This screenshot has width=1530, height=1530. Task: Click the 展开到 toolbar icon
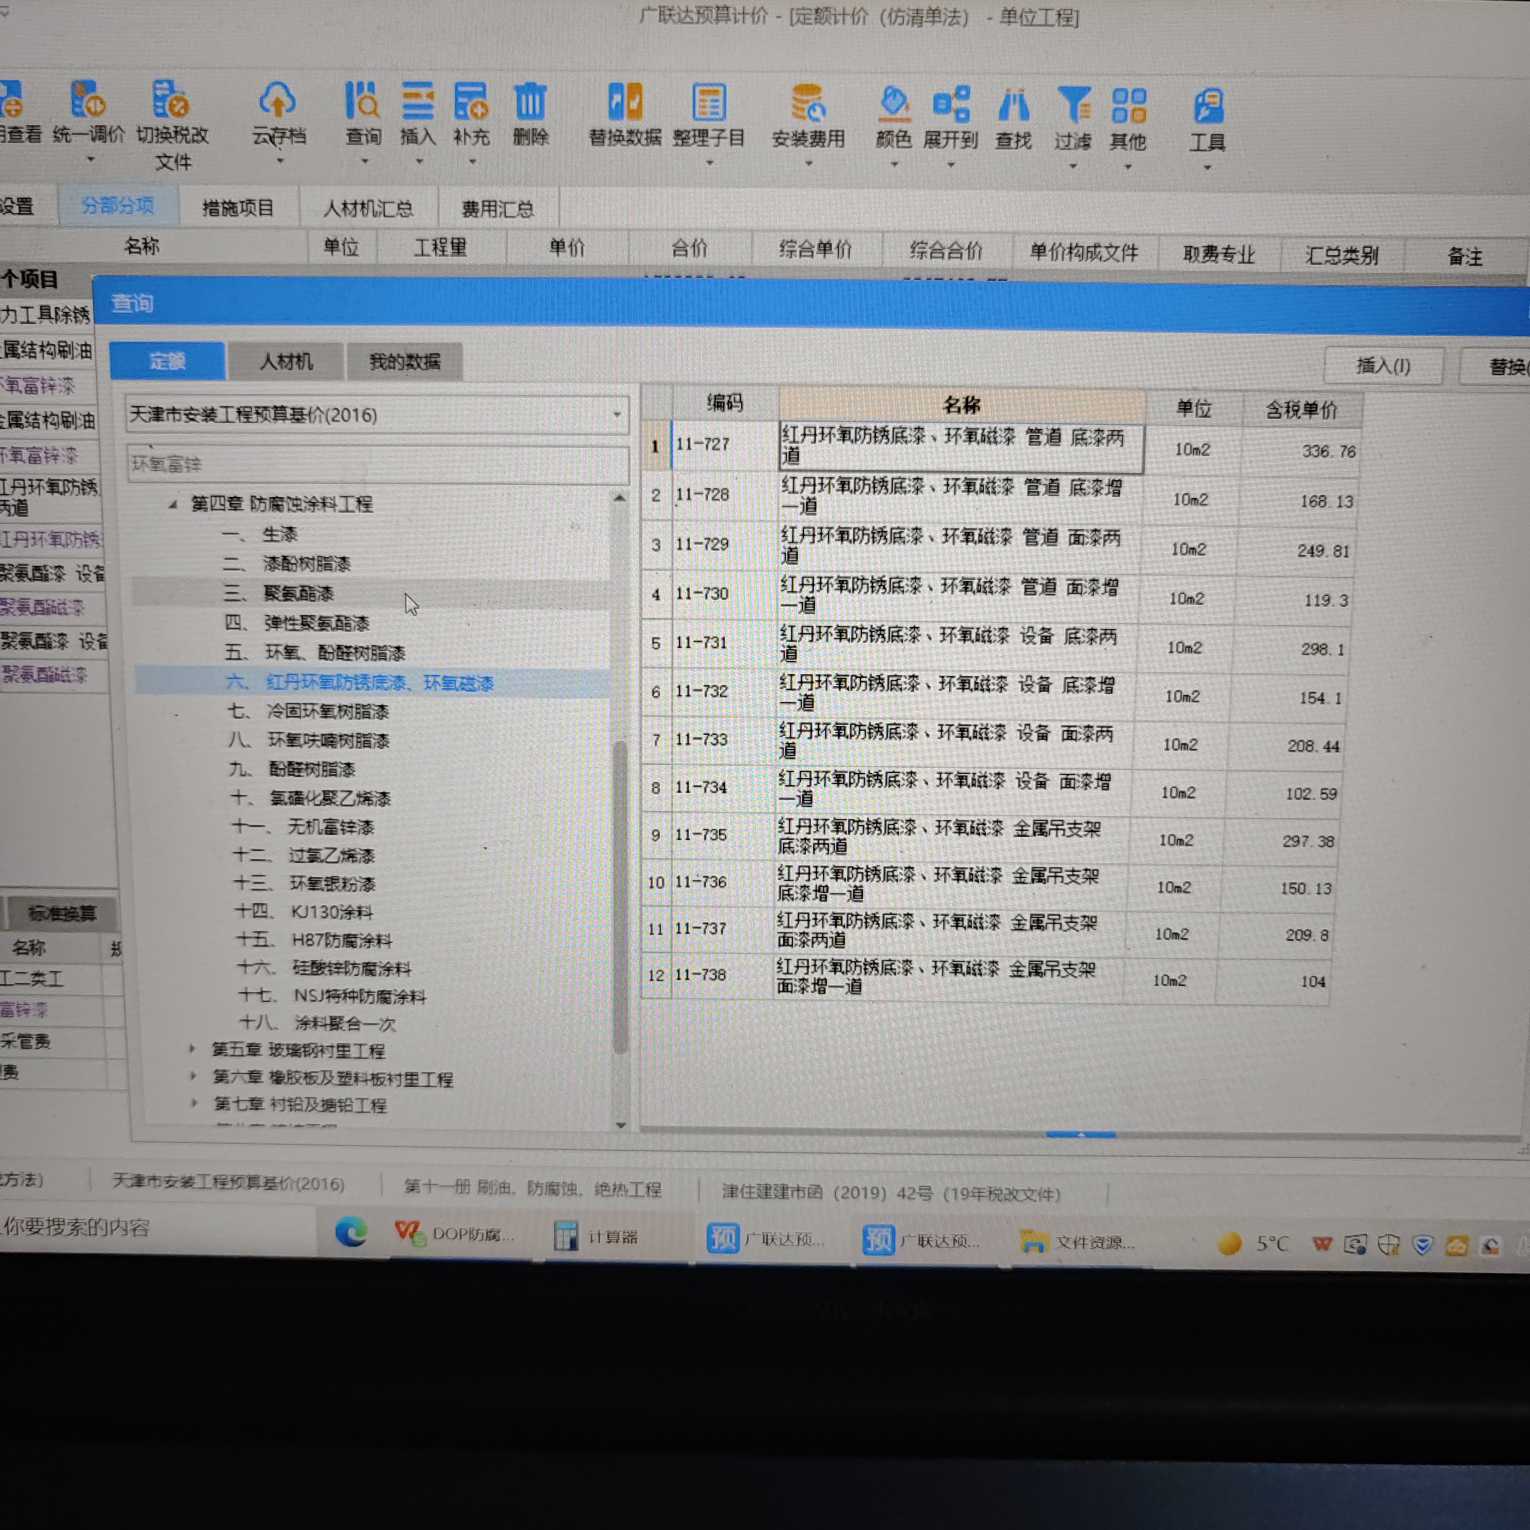951,104
